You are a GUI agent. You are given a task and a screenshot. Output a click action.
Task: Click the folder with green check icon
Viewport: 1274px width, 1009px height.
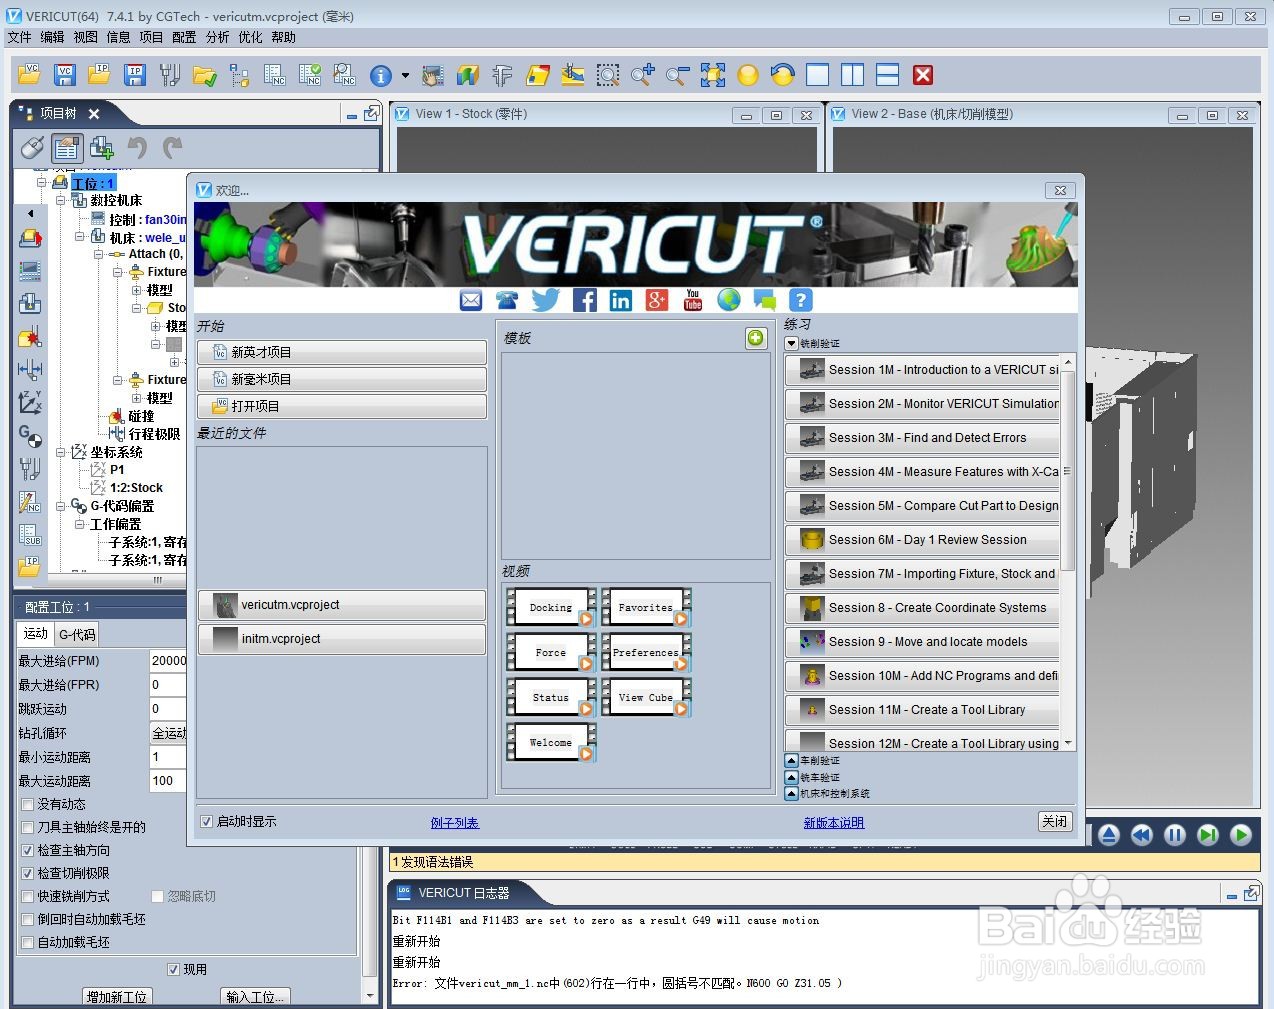point(205,75)
